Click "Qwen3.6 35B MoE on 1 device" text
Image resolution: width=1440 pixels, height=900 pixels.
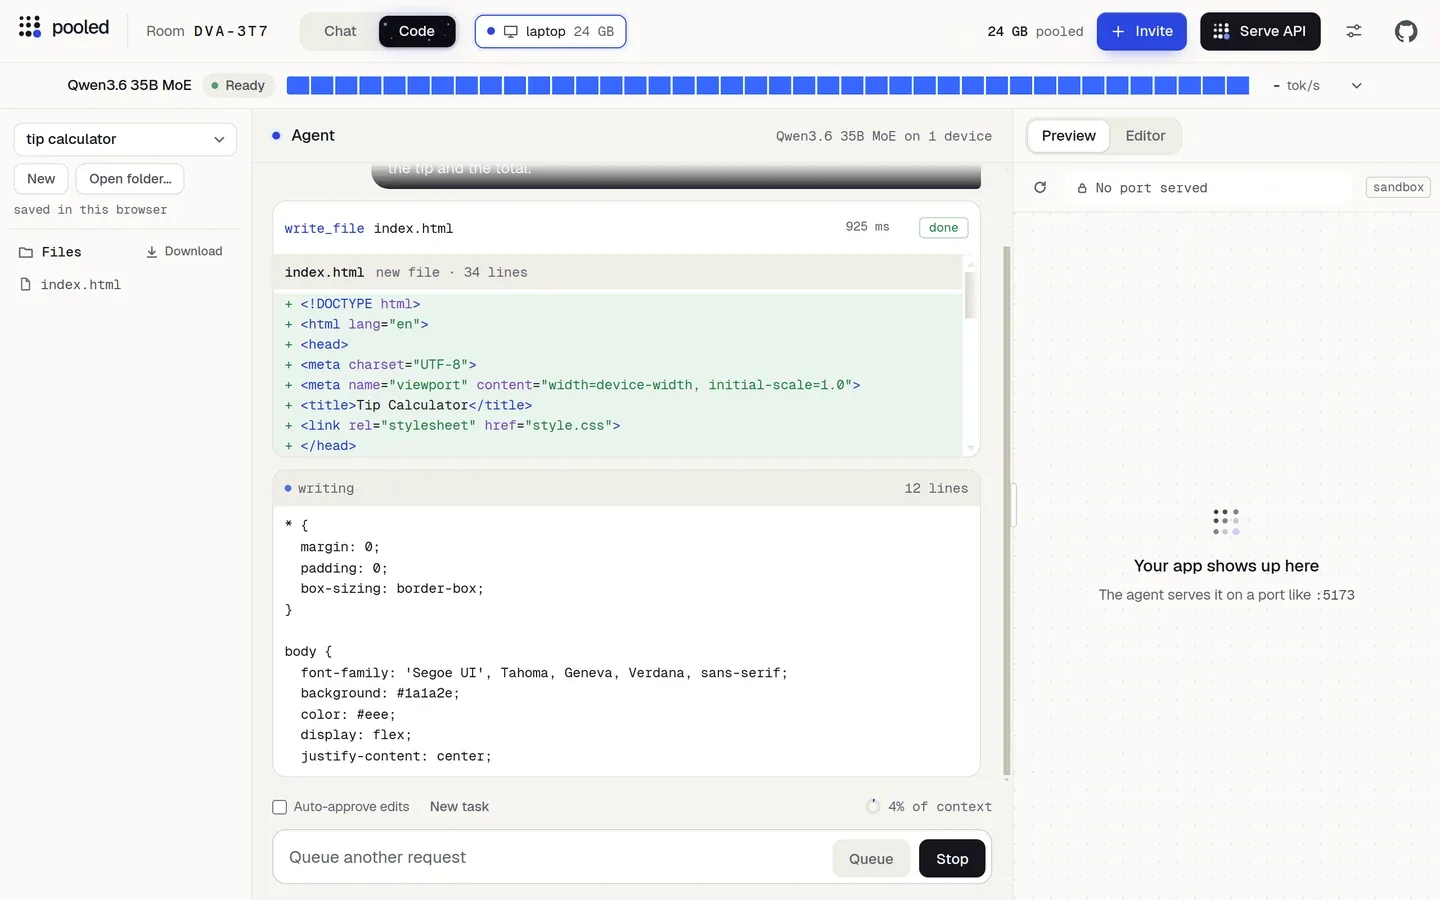(x=884, y=136)
